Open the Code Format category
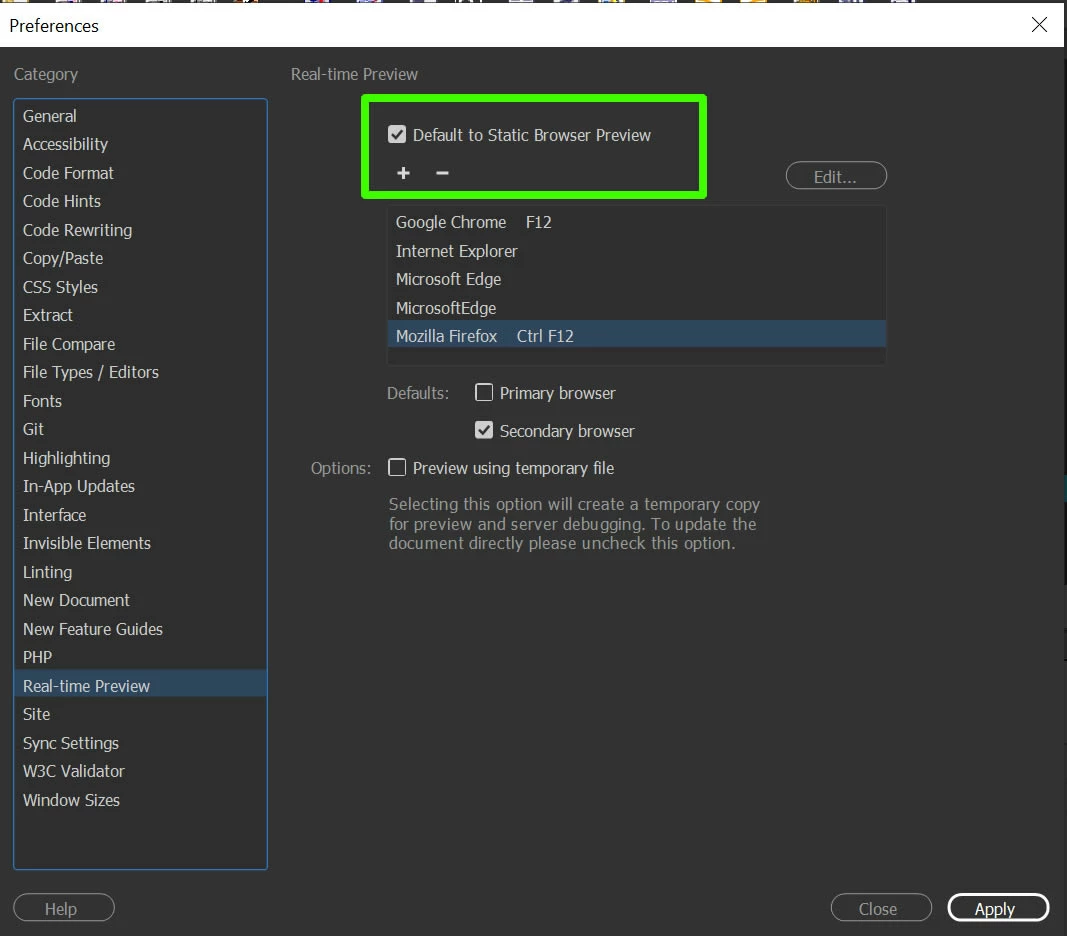Viewport: 1067px width, 936px height. pyautogui.click(x=140, y=173)
